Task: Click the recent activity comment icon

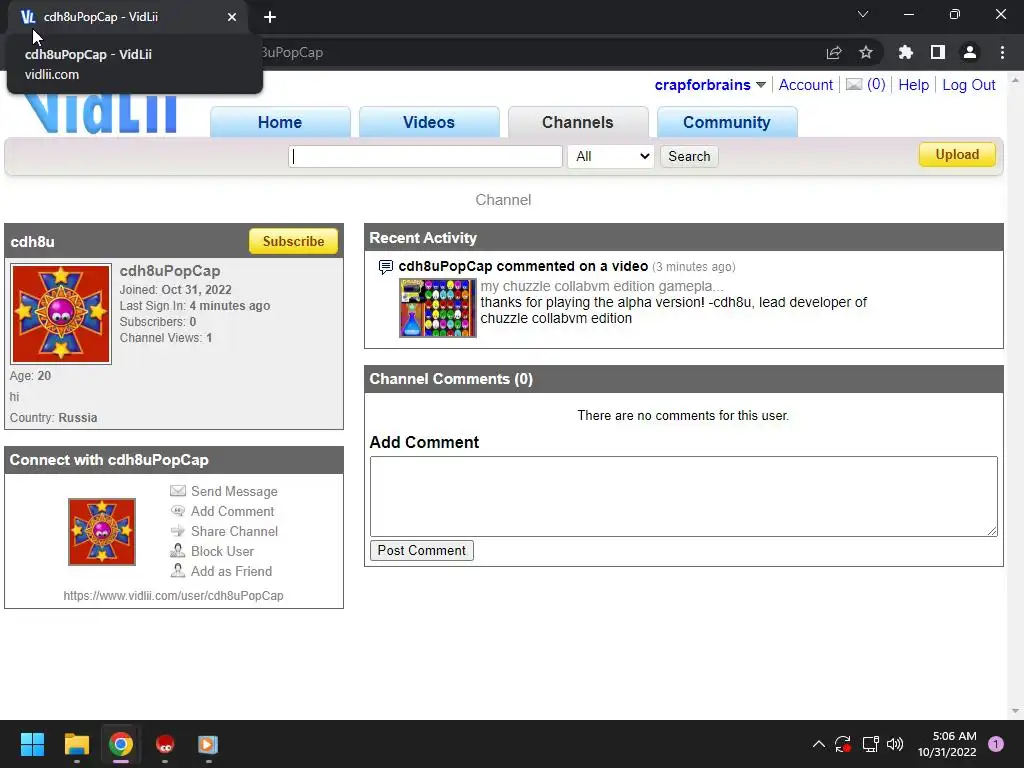Action: pos(386,266)
